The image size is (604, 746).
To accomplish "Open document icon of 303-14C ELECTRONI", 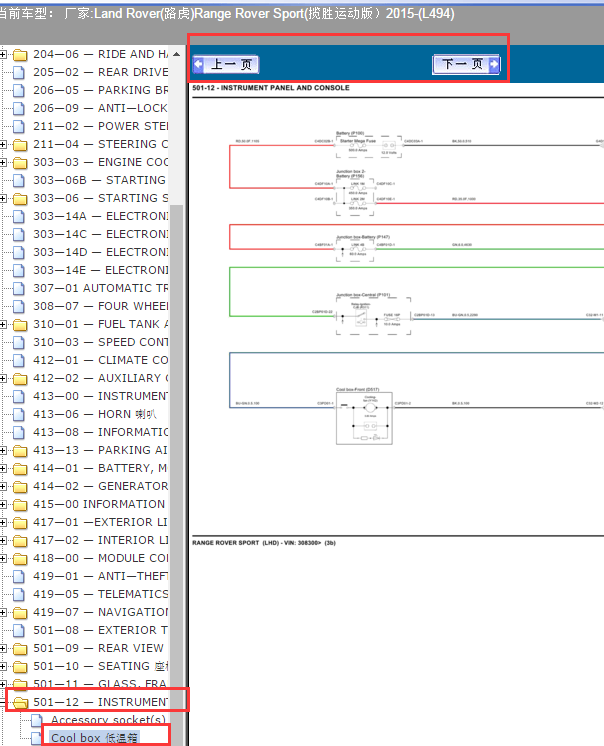I will 19,235.
